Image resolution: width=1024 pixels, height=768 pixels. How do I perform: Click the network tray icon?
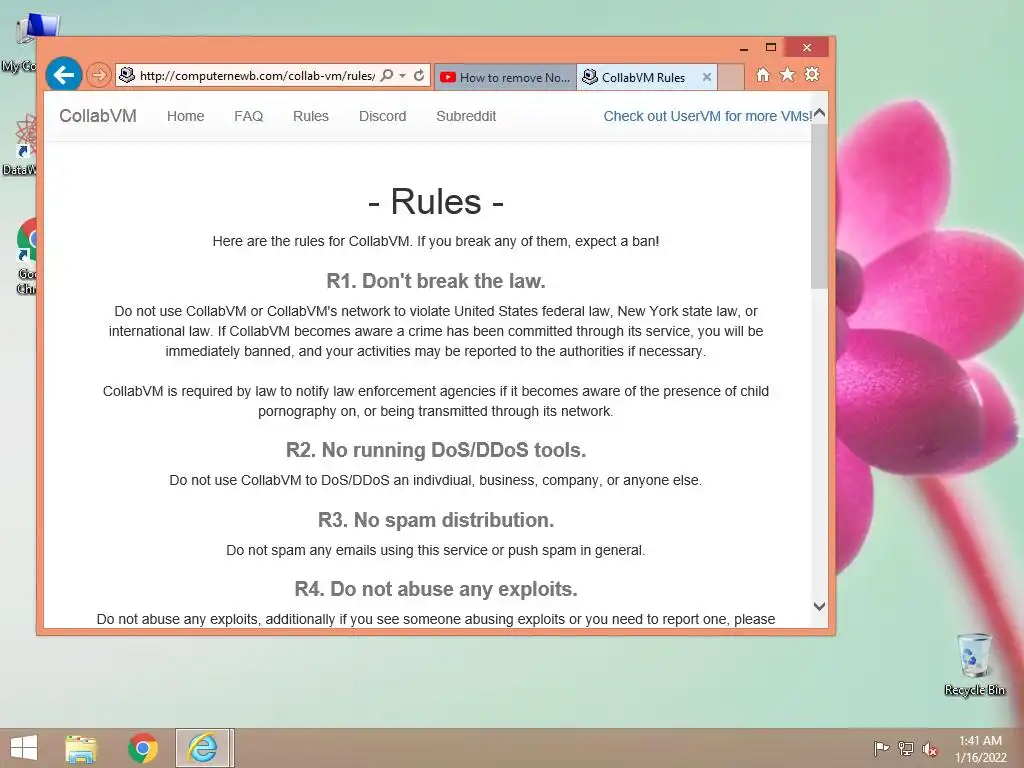coord(906,749)
